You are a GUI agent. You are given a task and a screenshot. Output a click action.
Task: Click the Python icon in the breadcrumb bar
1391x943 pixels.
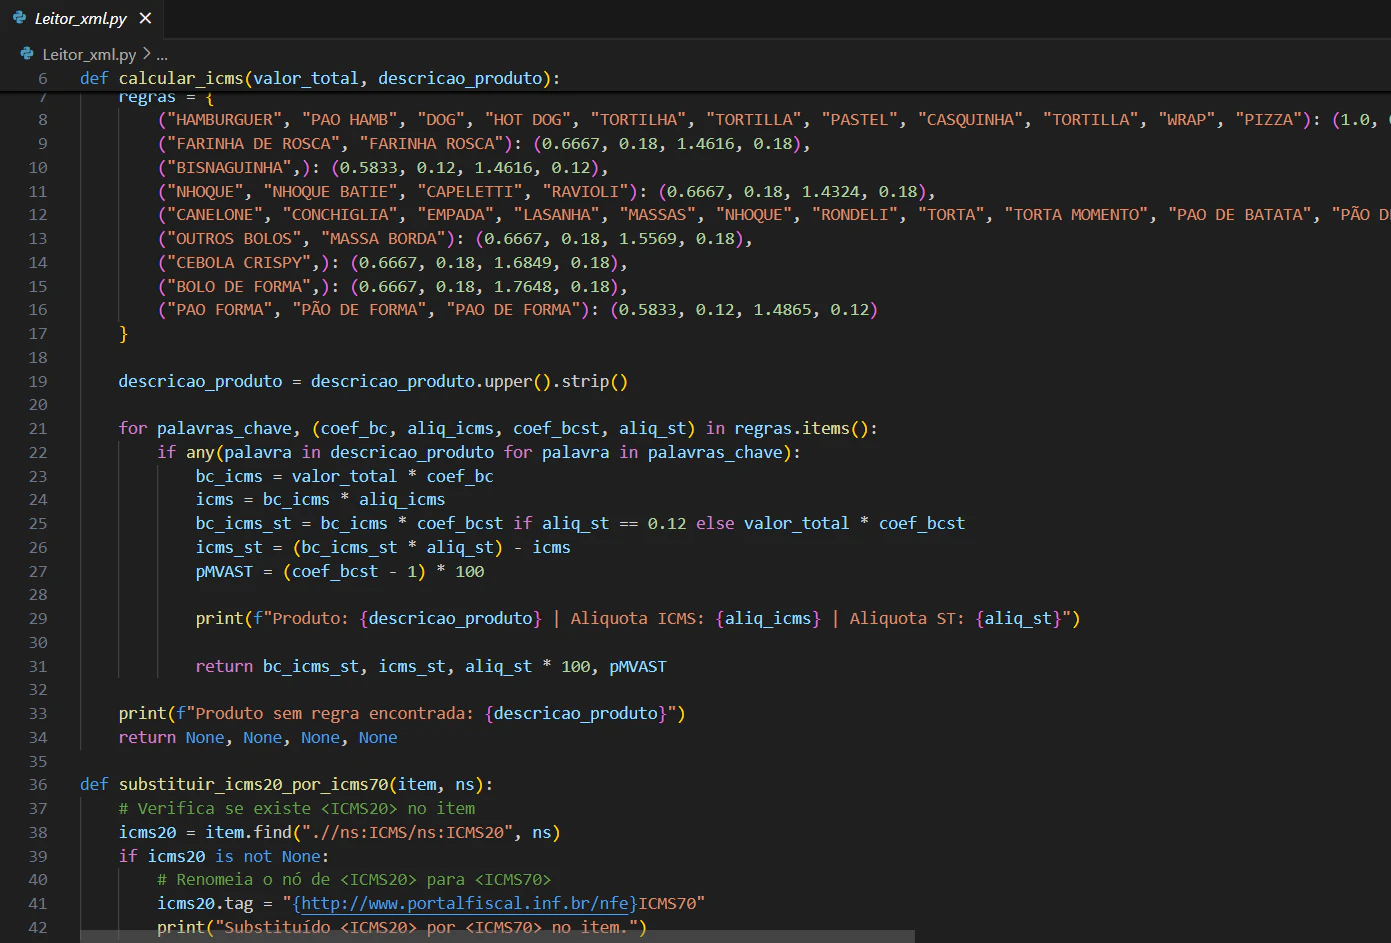(27, 54)
